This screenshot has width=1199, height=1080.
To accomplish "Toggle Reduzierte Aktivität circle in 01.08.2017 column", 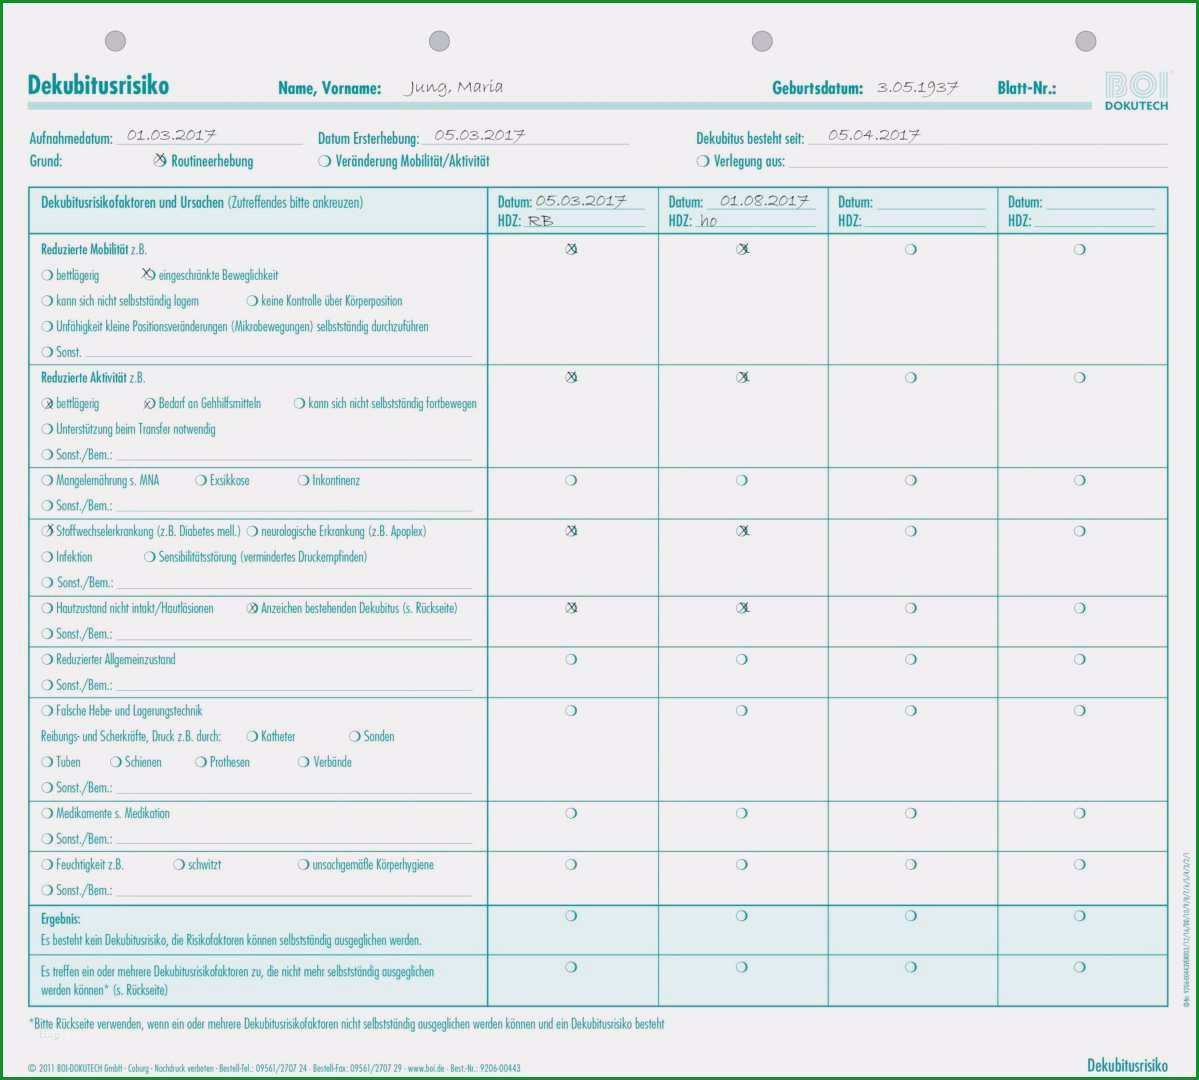I will 742,377.
